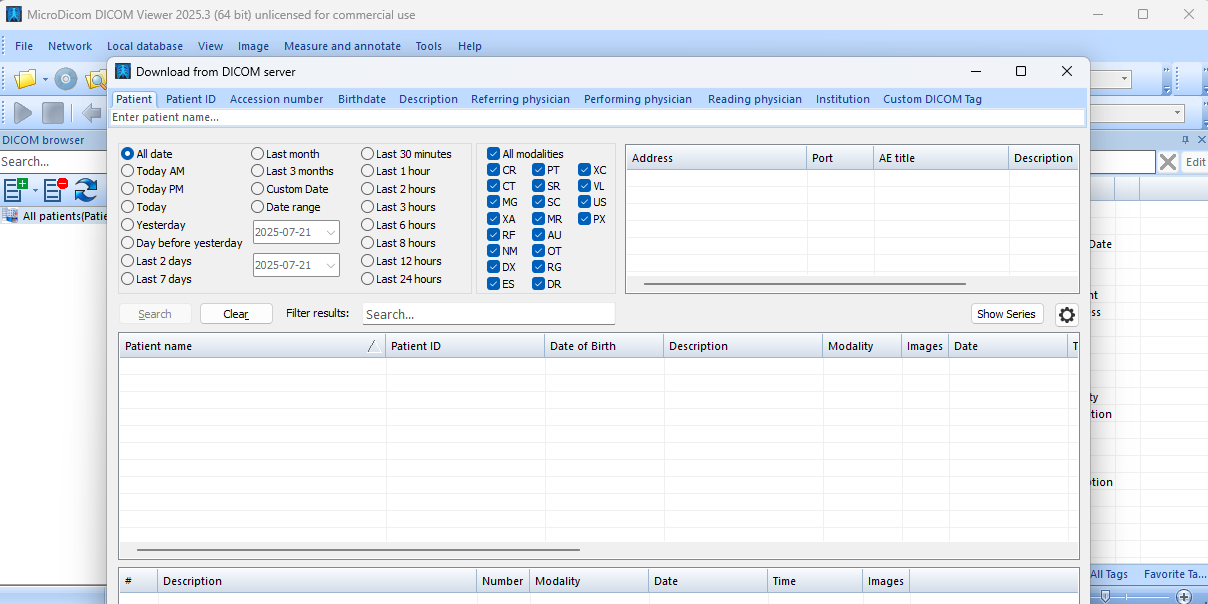Click the gray X clear icon beside Edit
The image size is (1208, 604).
(x=1167, y=162)
